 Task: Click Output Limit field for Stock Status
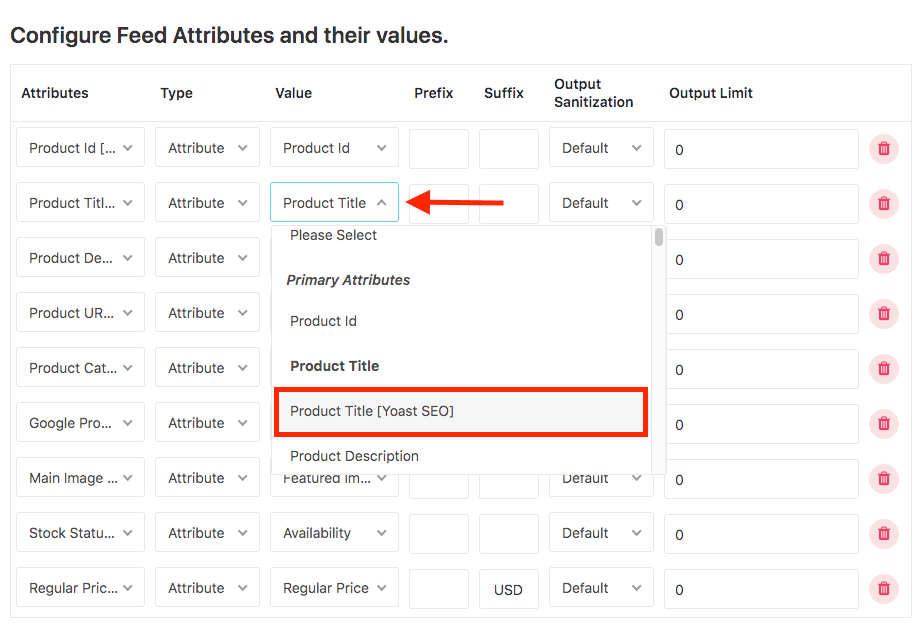[x=761, y=534]
